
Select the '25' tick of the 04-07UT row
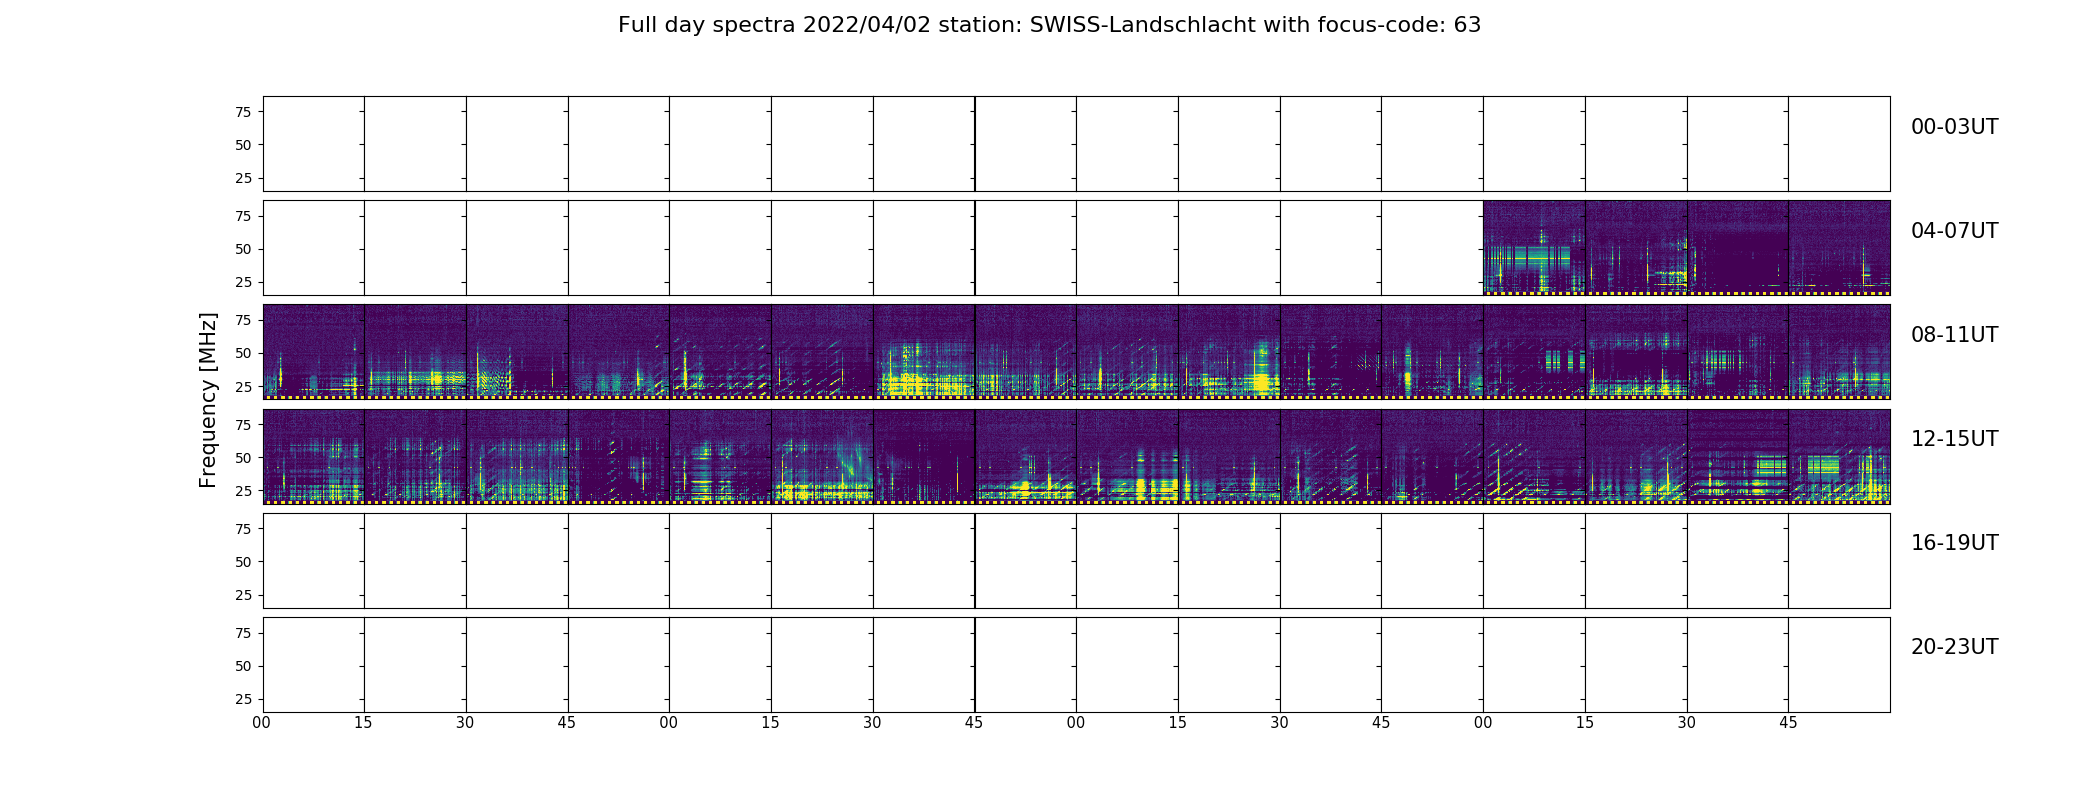[x=243, y=282]
